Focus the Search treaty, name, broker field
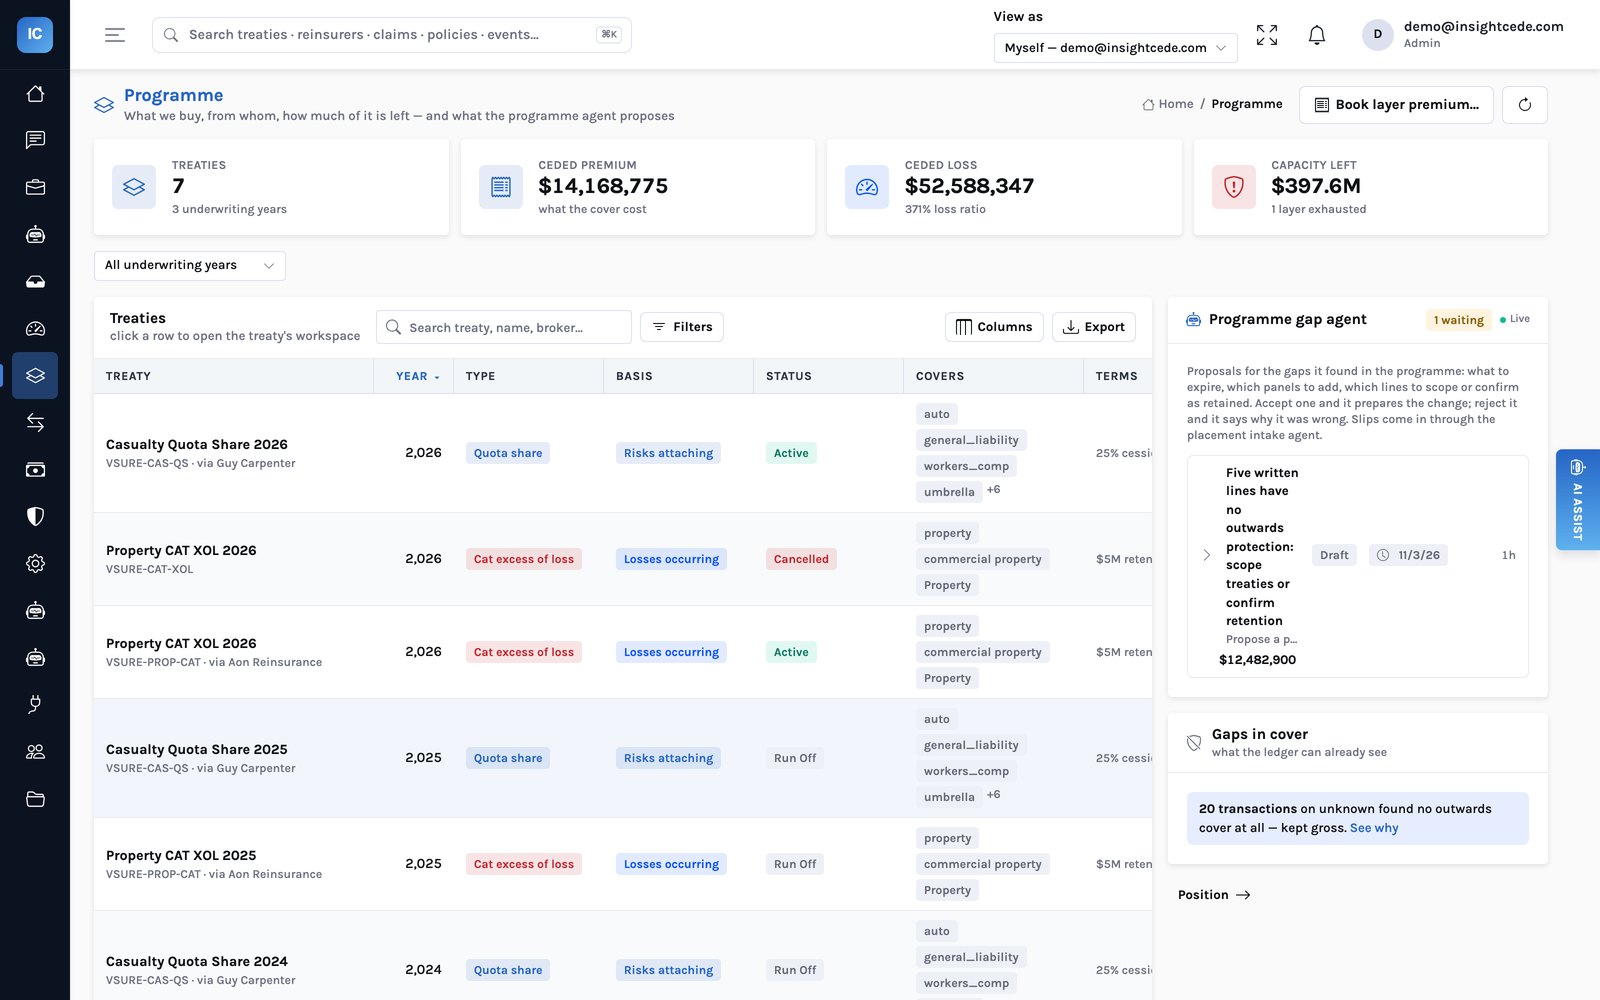1600x1000 pixels. pos(504,327)
